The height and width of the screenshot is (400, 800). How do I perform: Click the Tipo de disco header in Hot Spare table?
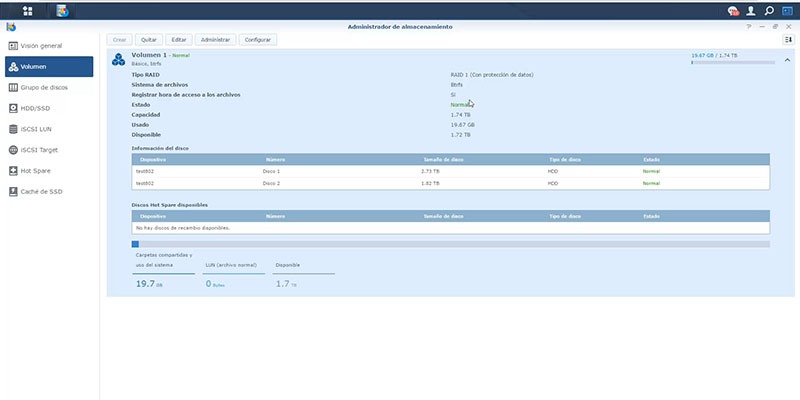pos(565,216)
